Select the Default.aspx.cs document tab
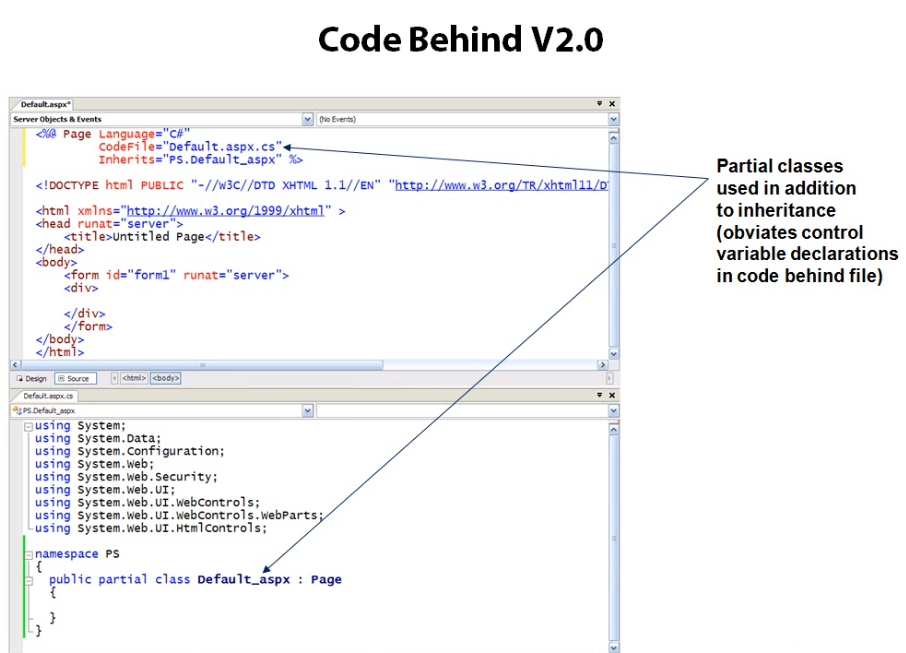The height and width of the screenshot is (653, 906). point(47,395)
